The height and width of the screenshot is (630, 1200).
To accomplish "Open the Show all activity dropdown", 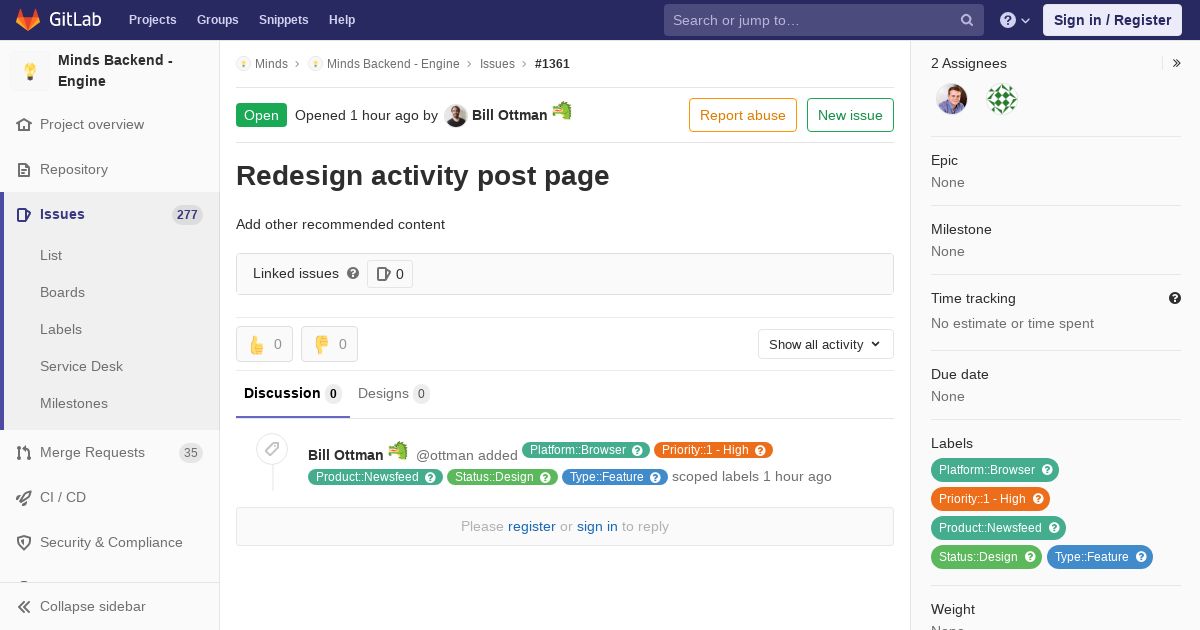I will point(826,344).
